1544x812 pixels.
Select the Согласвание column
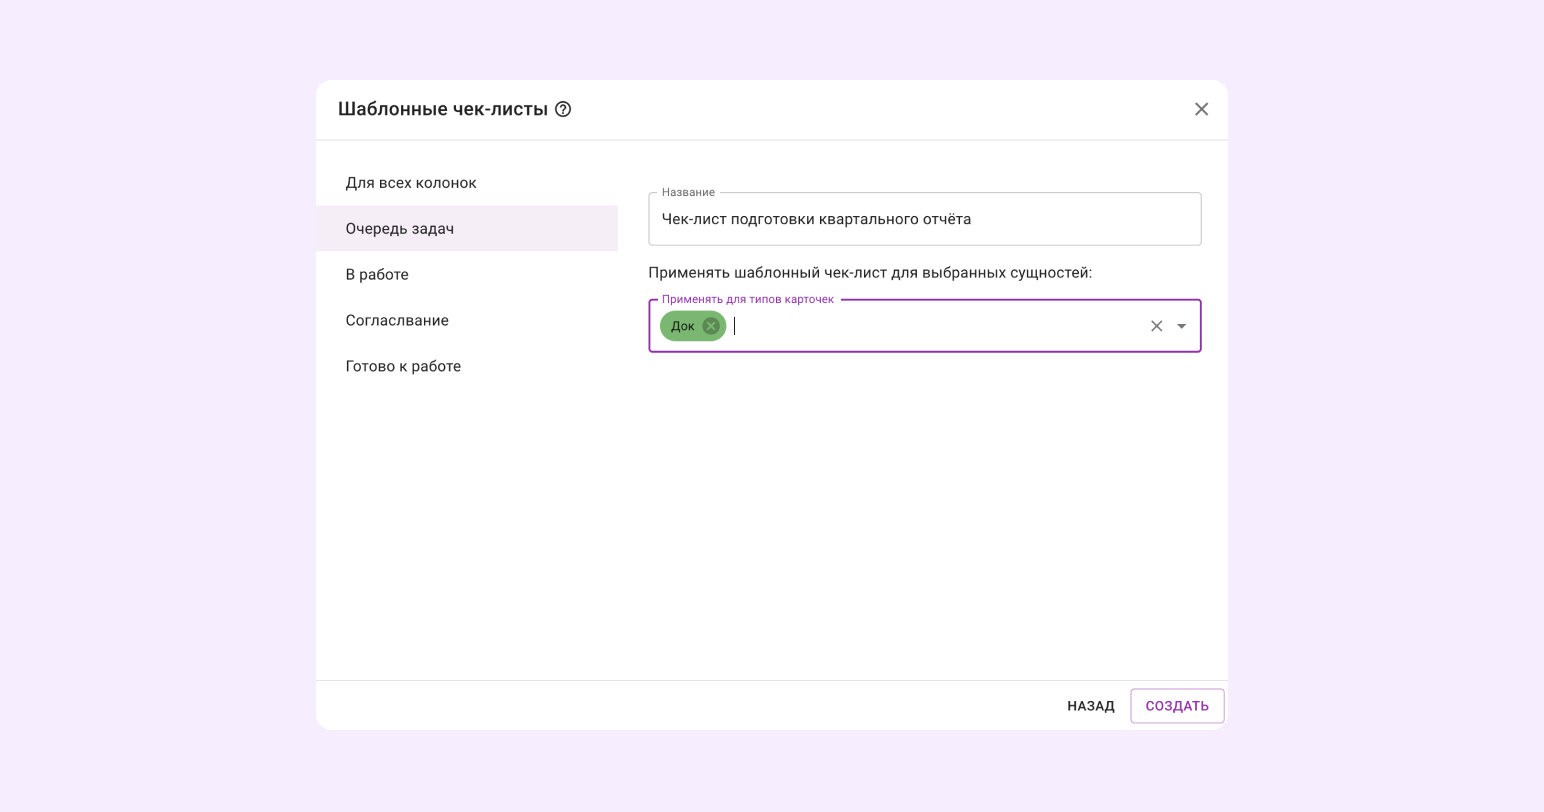click(467, 321)
